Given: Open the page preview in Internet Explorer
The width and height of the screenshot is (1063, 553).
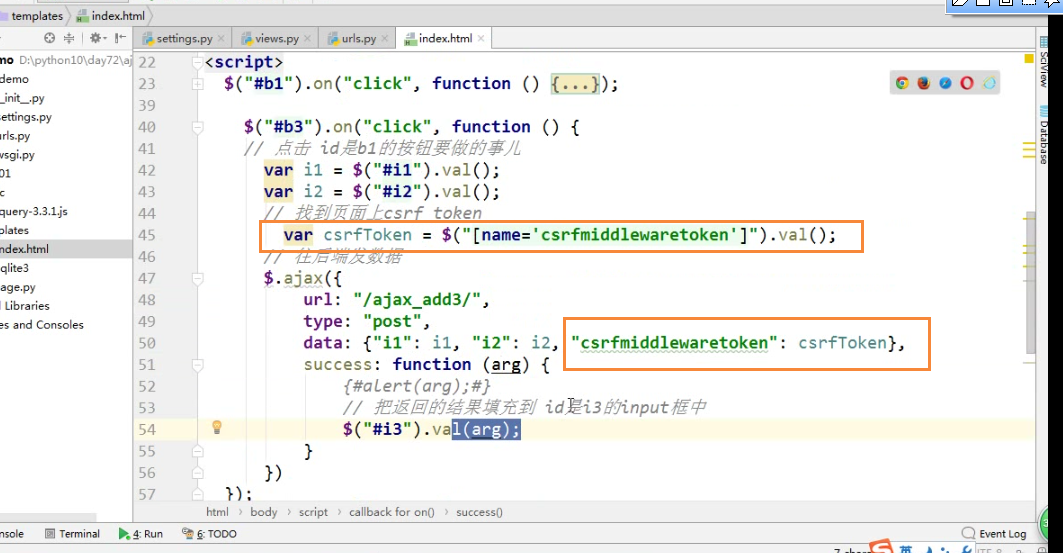Looking at the screenshot, I should [988, 83].
